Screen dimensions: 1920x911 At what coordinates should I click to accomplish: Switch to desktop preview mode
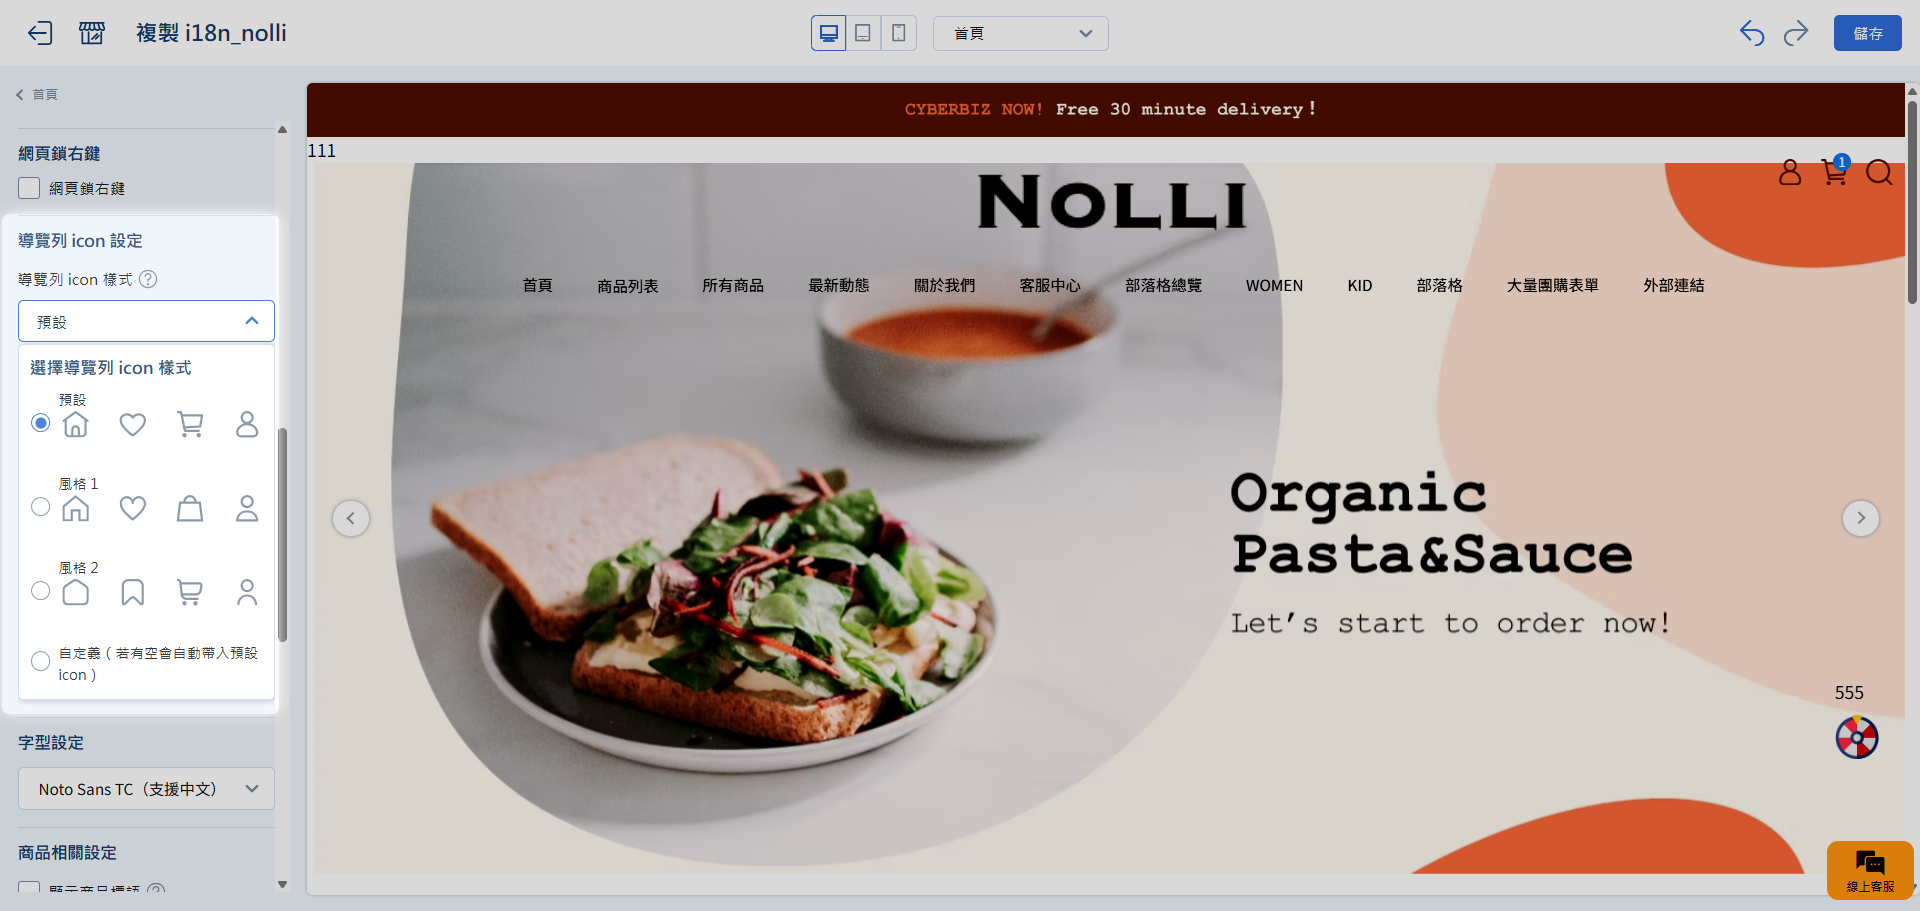[x=829, y=33]
